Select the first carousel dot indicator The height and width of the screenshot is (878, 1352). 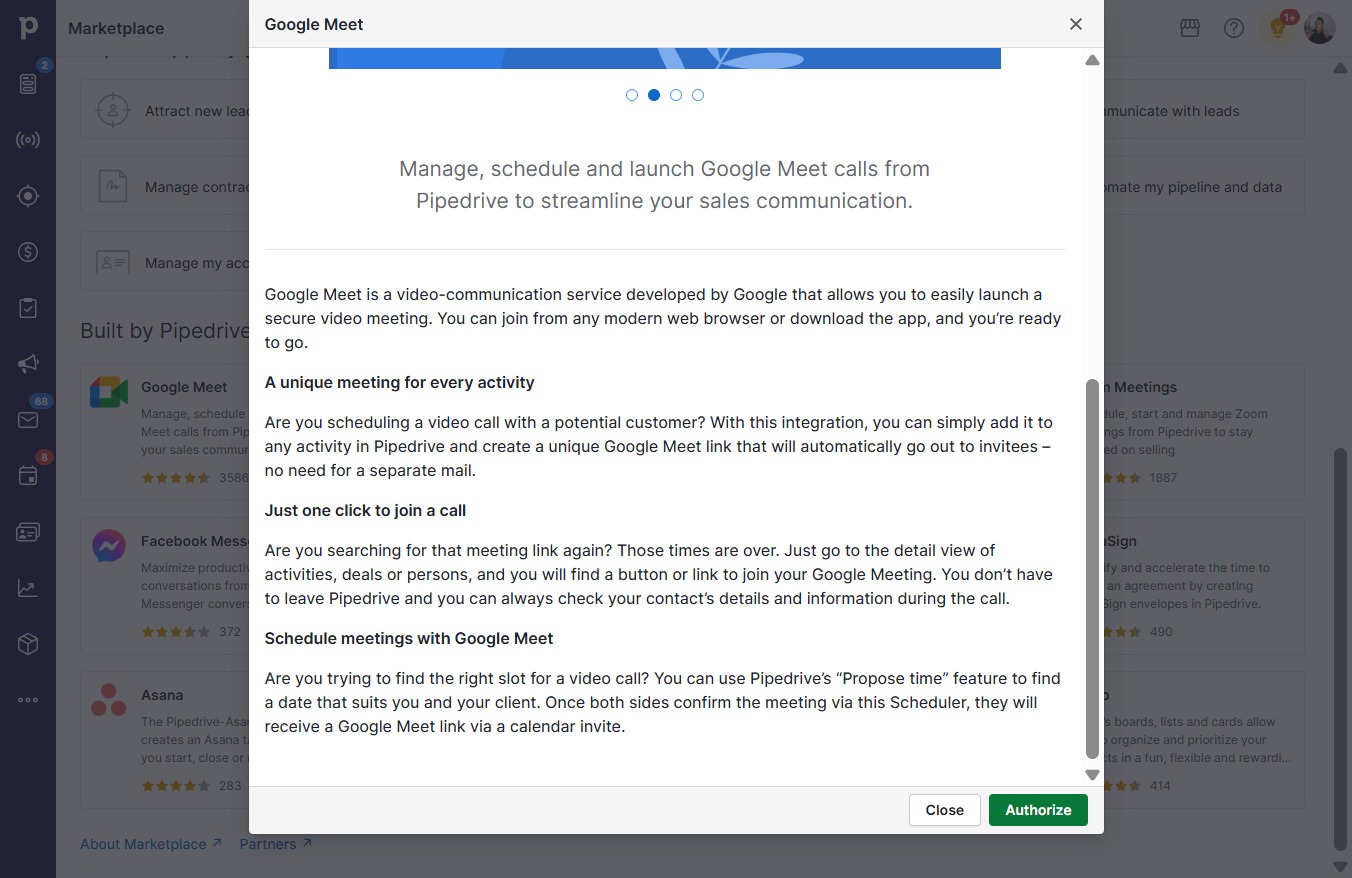tap(632, 95)
